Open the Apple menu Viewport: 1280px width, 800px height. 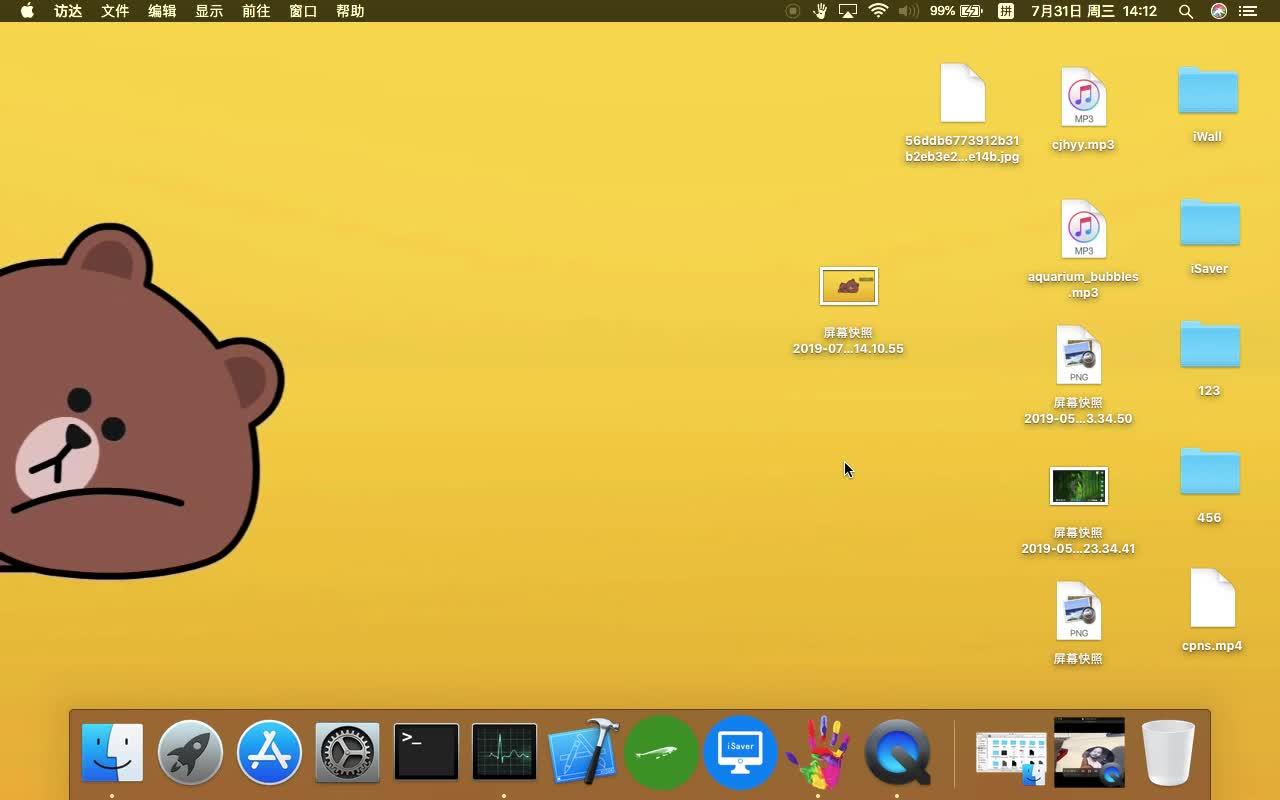pyautogui.click(x=27, y=11)
